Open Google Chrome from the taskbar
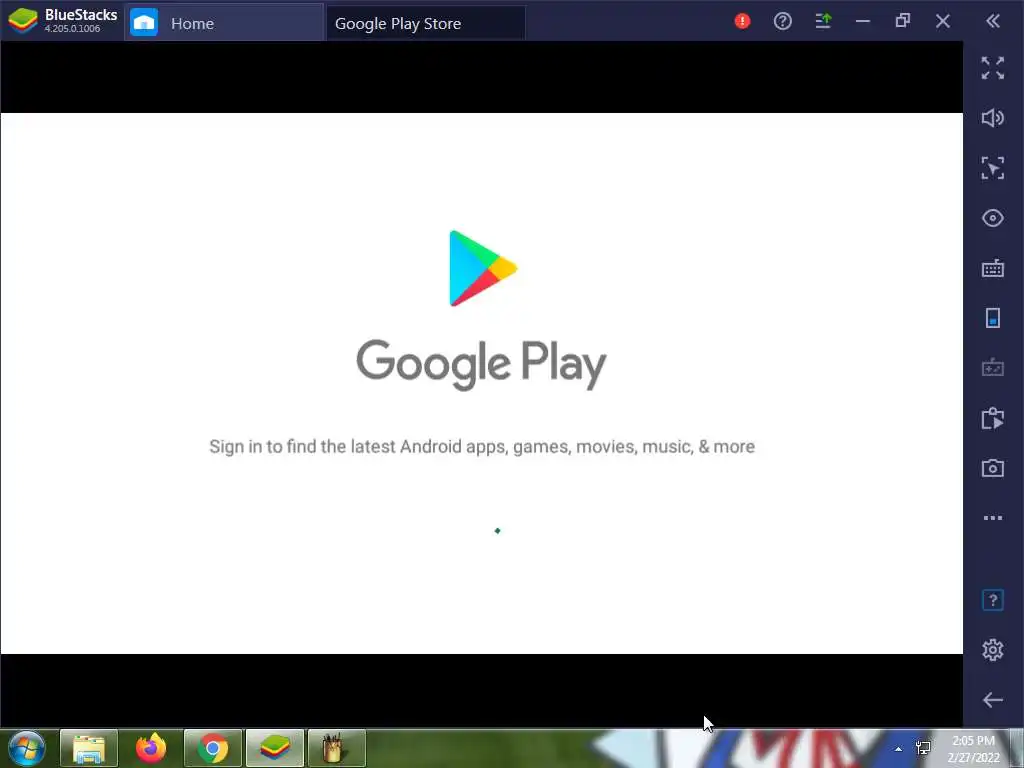Viewport: 1024px width, 768px height. point(213,748)
